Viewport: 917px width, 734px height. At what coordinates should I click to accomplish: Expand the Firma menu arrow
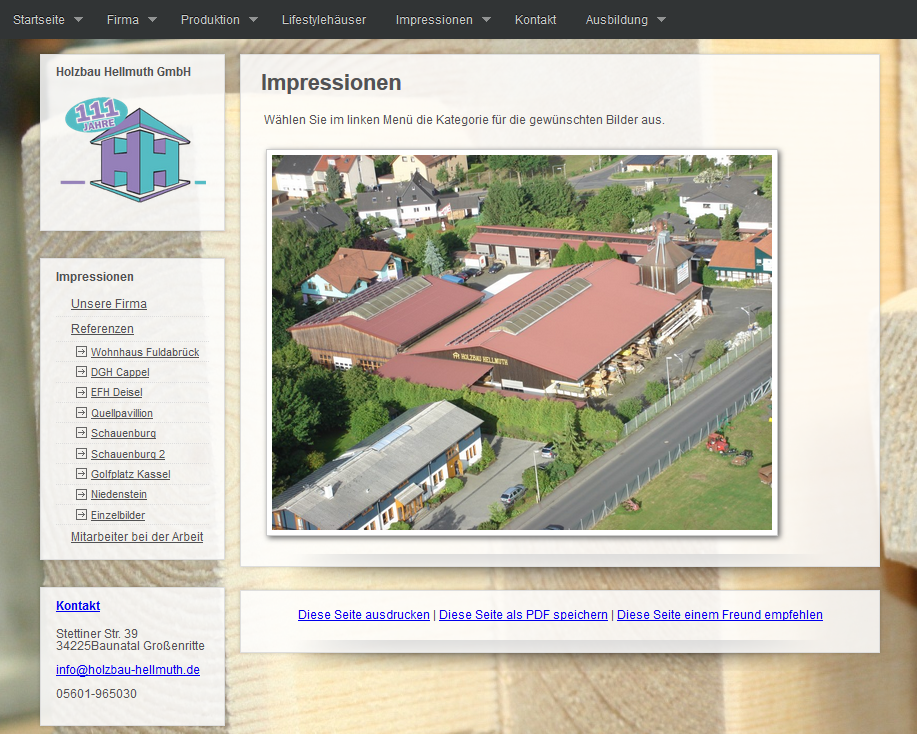pos(152,20)
